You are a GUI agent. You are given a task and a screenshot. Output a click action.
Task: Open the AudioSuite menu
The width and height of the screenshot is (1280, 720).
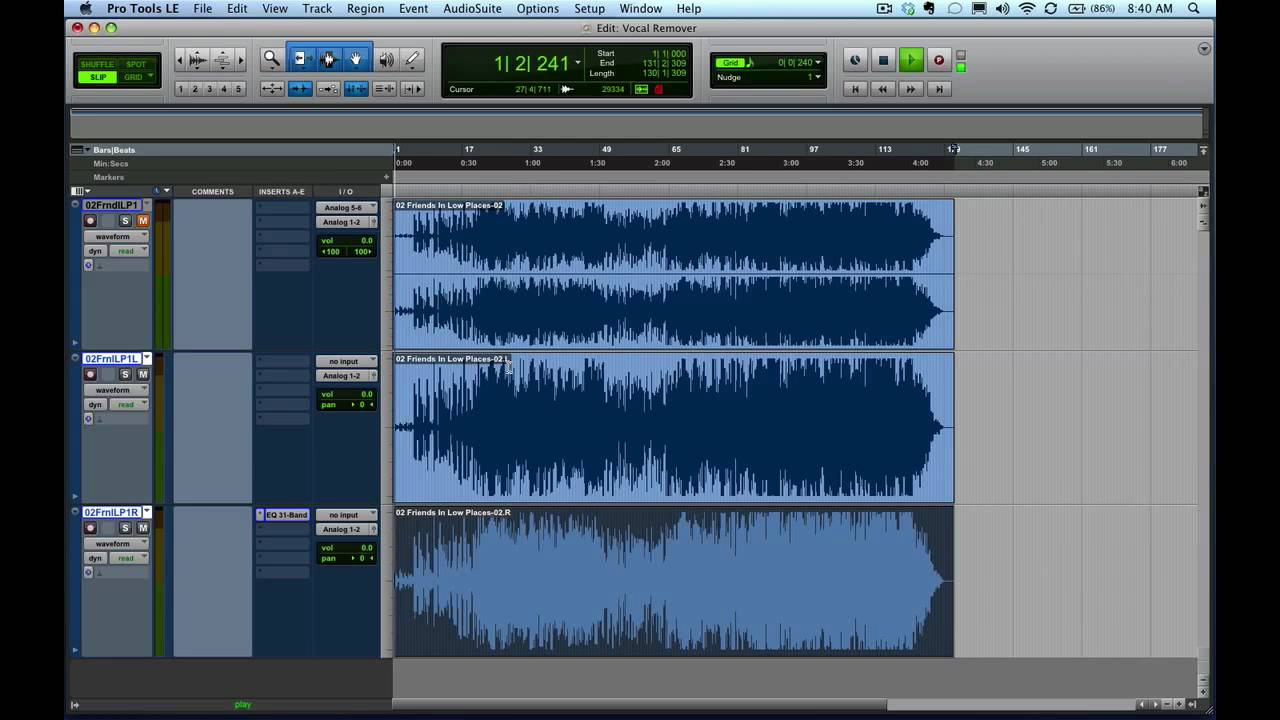472,9
